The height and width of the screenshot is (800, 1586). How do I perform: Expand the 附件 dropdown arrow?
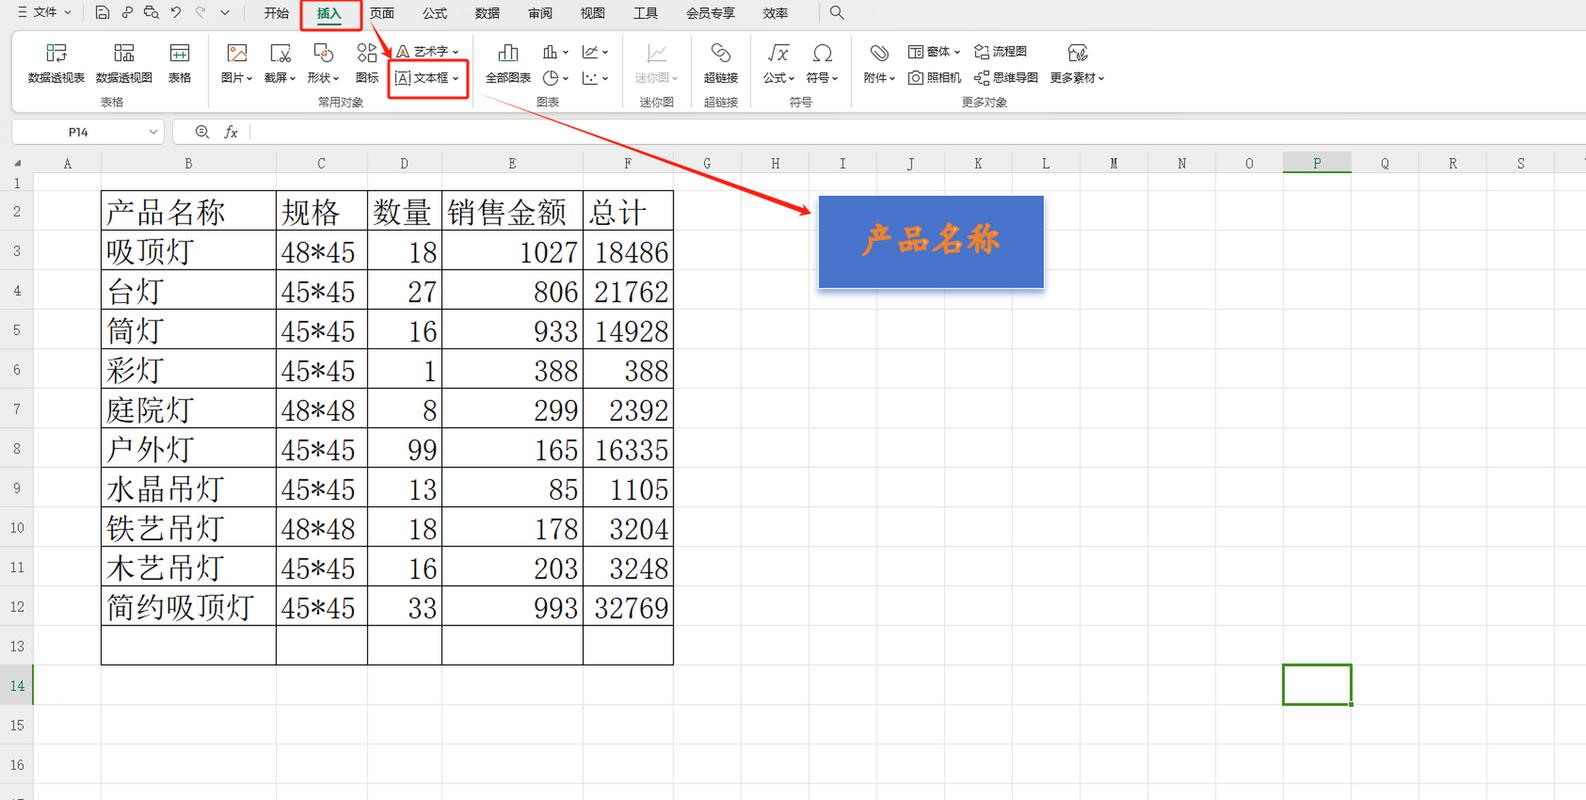892,78
